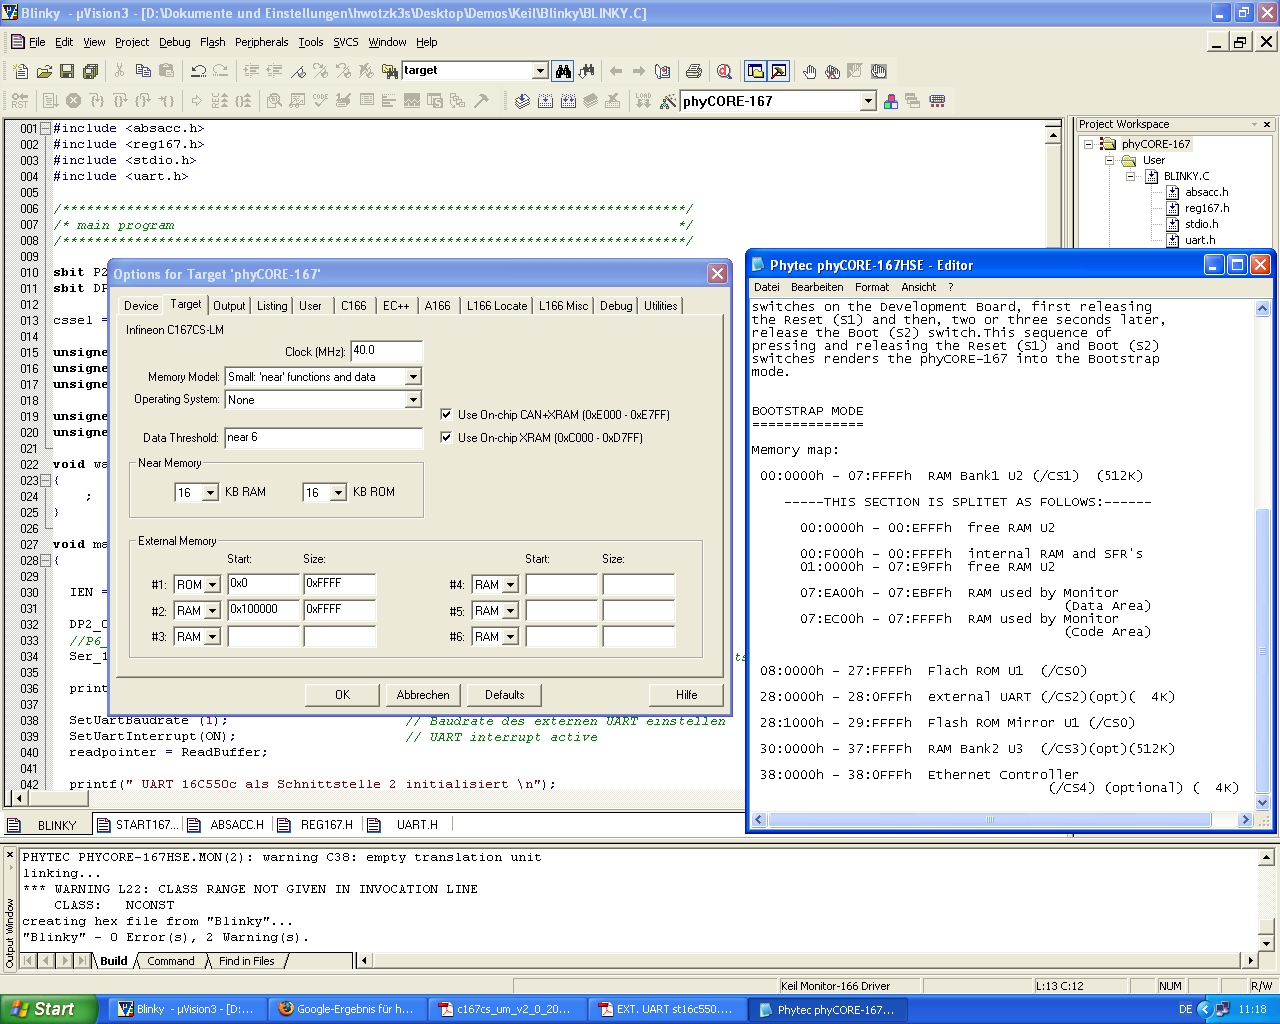The height and width of the screenshot is (1024, 1280).
Task: Click the Source Browser book icon
Action: (x=661, y=71)
